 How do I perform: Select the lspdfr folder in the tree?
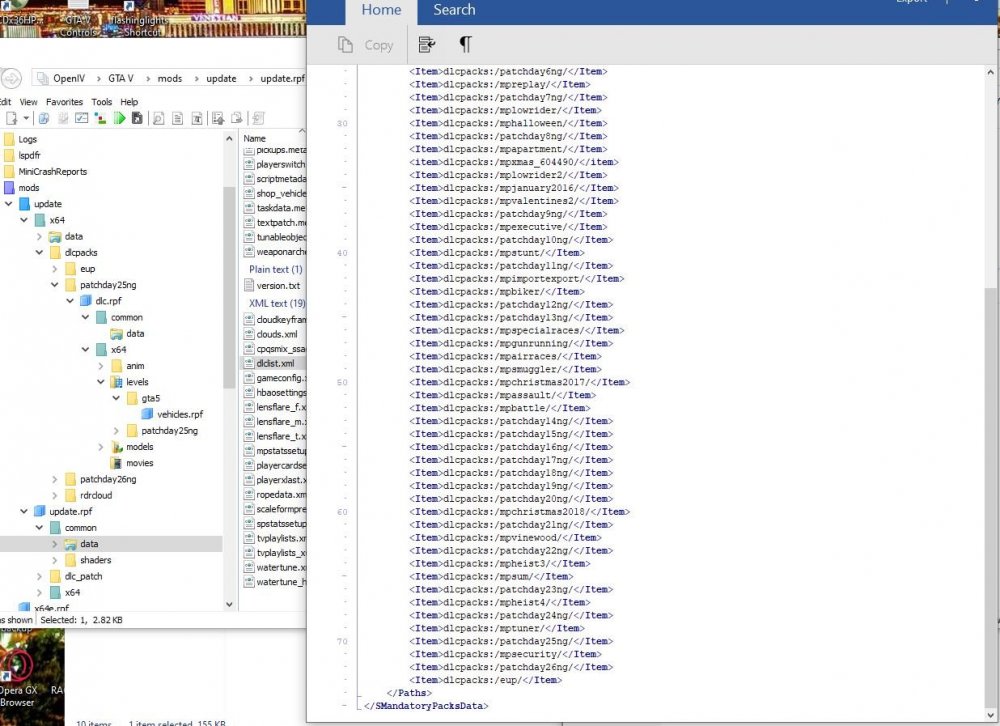tap(29, 155)
